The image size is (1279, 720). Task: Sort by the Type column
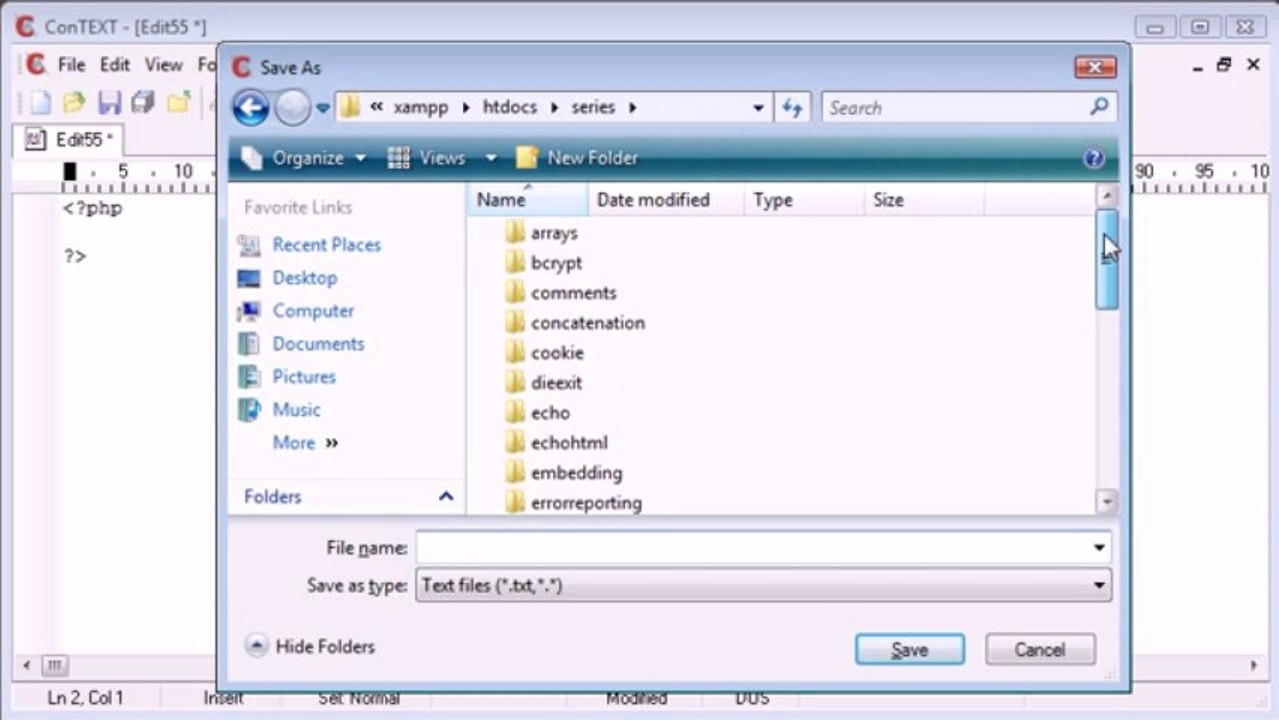[804, 200]
